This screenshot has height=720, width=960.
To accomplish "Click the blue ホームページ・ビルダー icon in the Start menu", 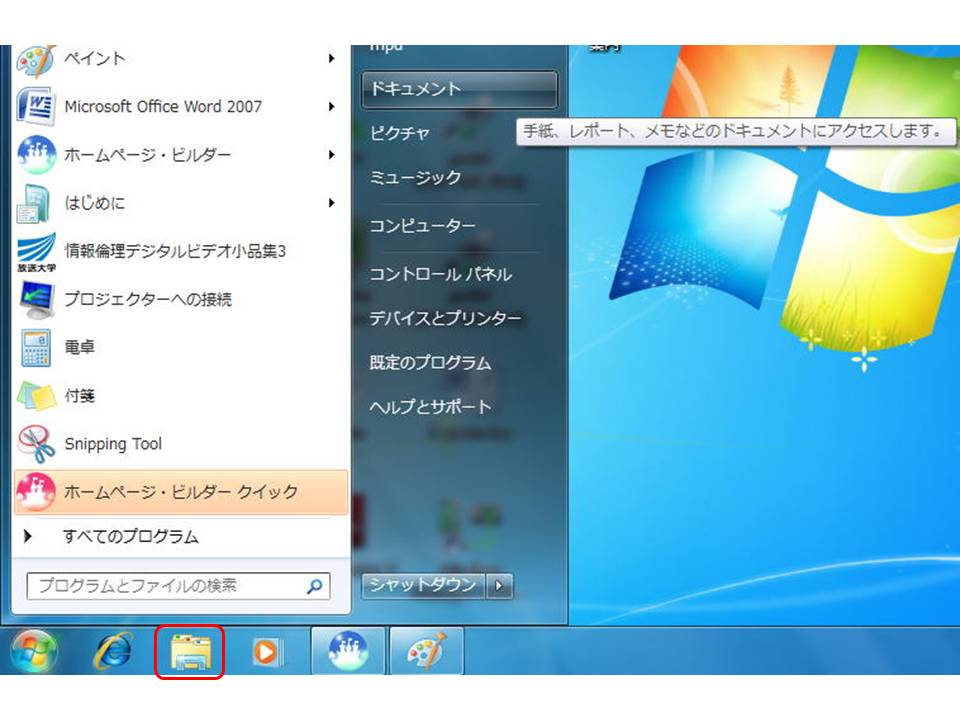I will pos(36,154).
